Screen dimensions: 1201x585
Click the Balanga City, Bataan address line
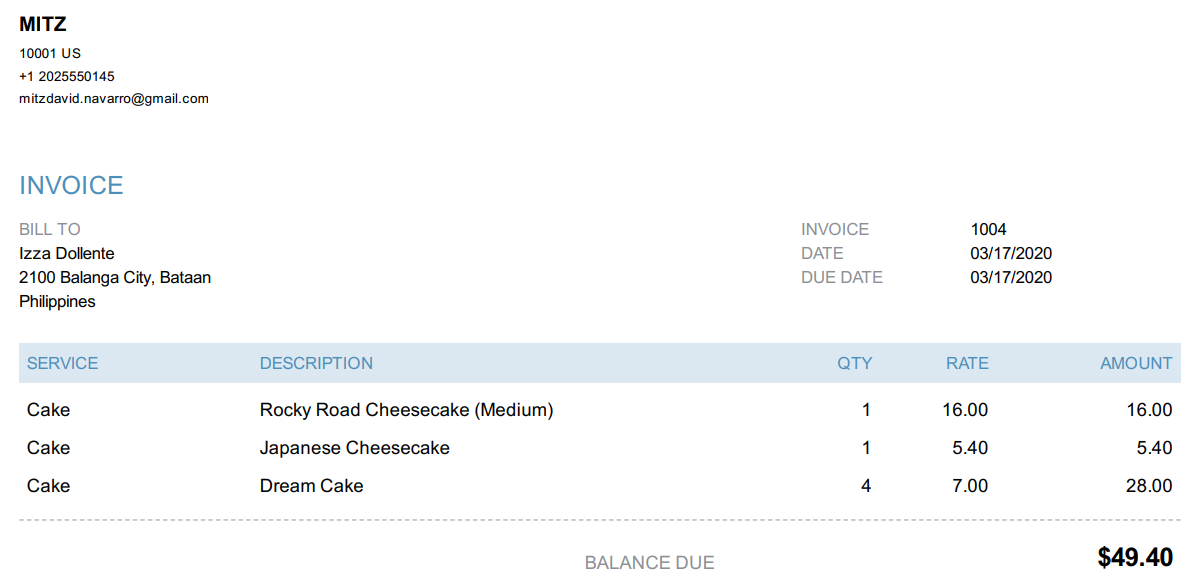(115, 277)
